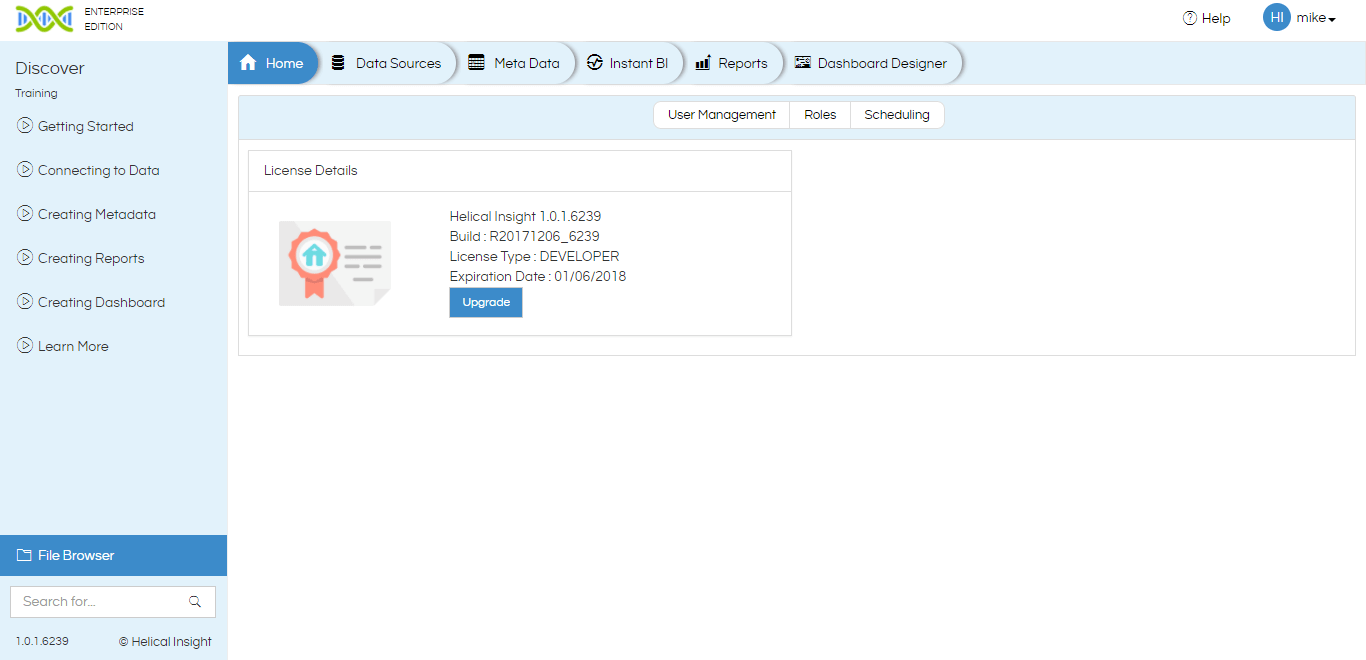
Task: Open the Dashboard Designer tab
Action: 872,63
